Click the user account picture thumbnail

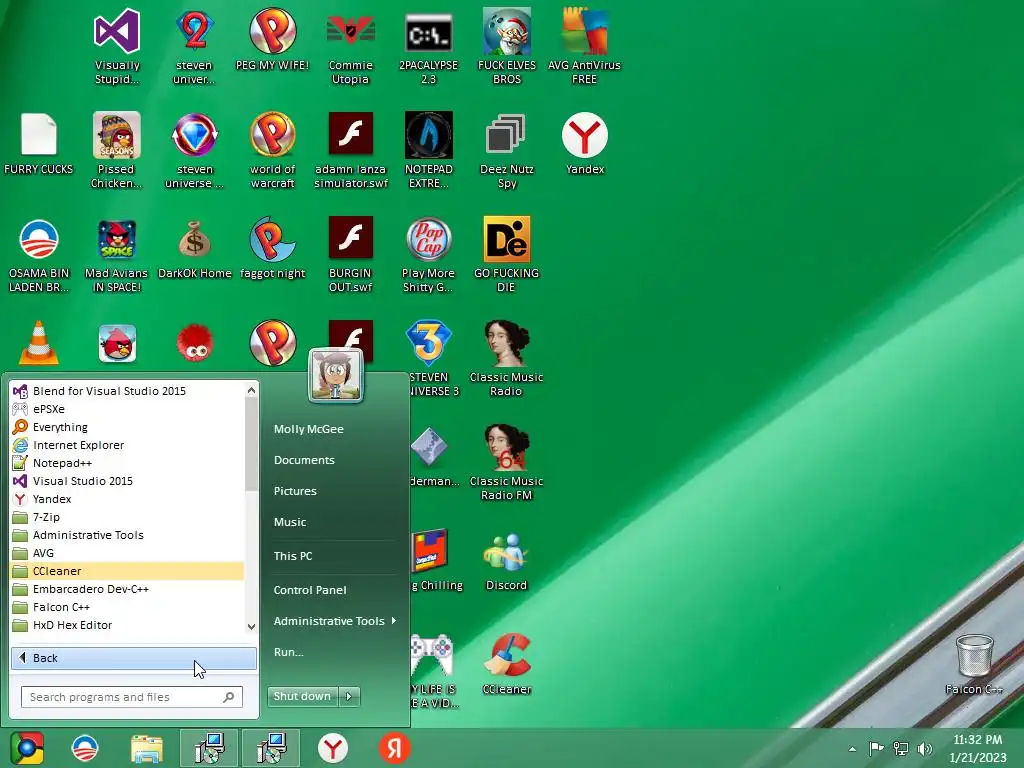336,376
